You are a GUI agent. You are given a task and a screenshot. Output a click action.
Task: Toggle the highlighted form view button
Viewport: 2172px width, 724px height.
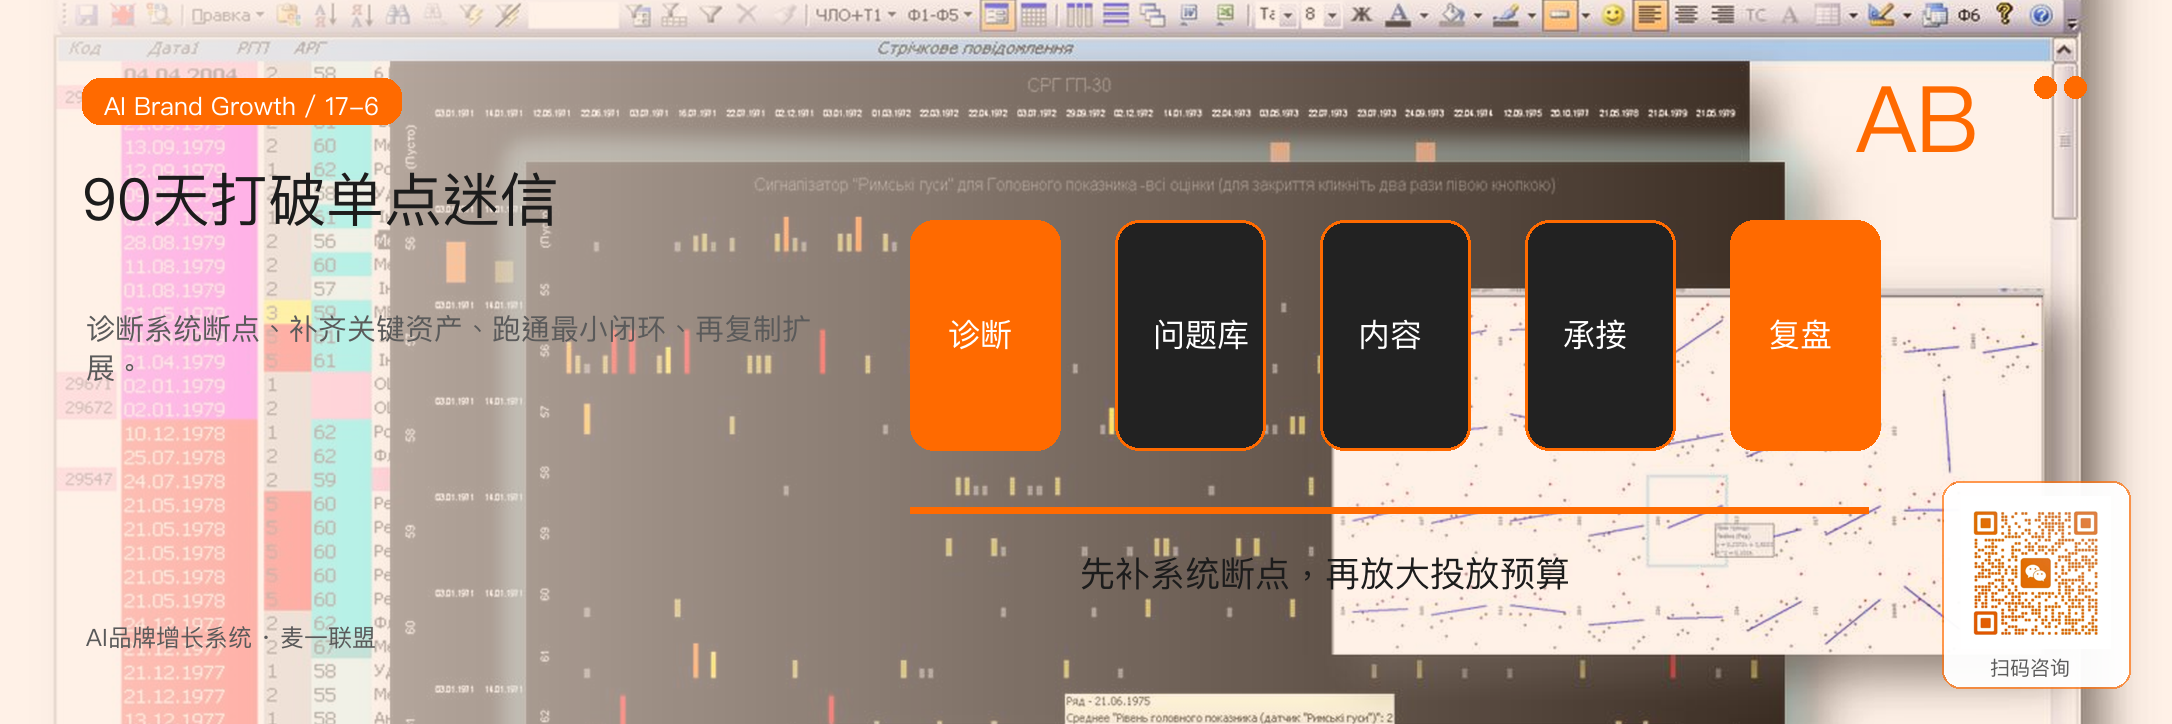pos(997,14)
